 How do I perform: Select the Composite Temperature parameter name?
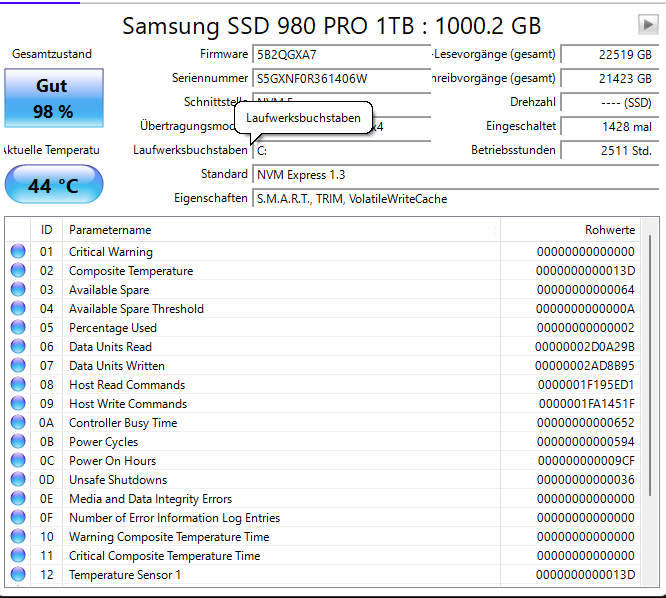131,271
